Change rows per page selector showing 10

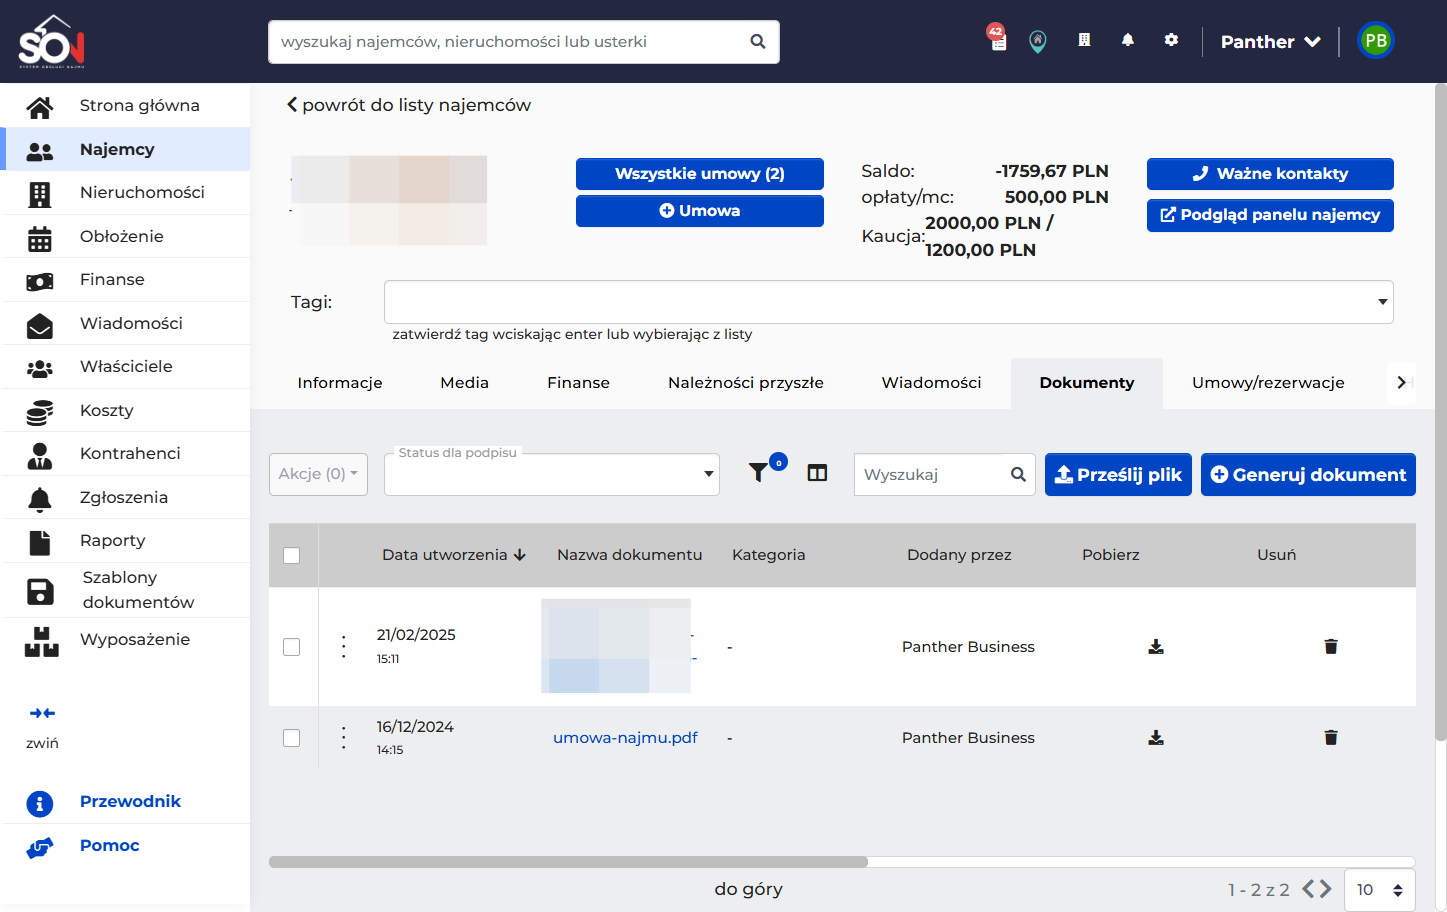coord(1380,890)
